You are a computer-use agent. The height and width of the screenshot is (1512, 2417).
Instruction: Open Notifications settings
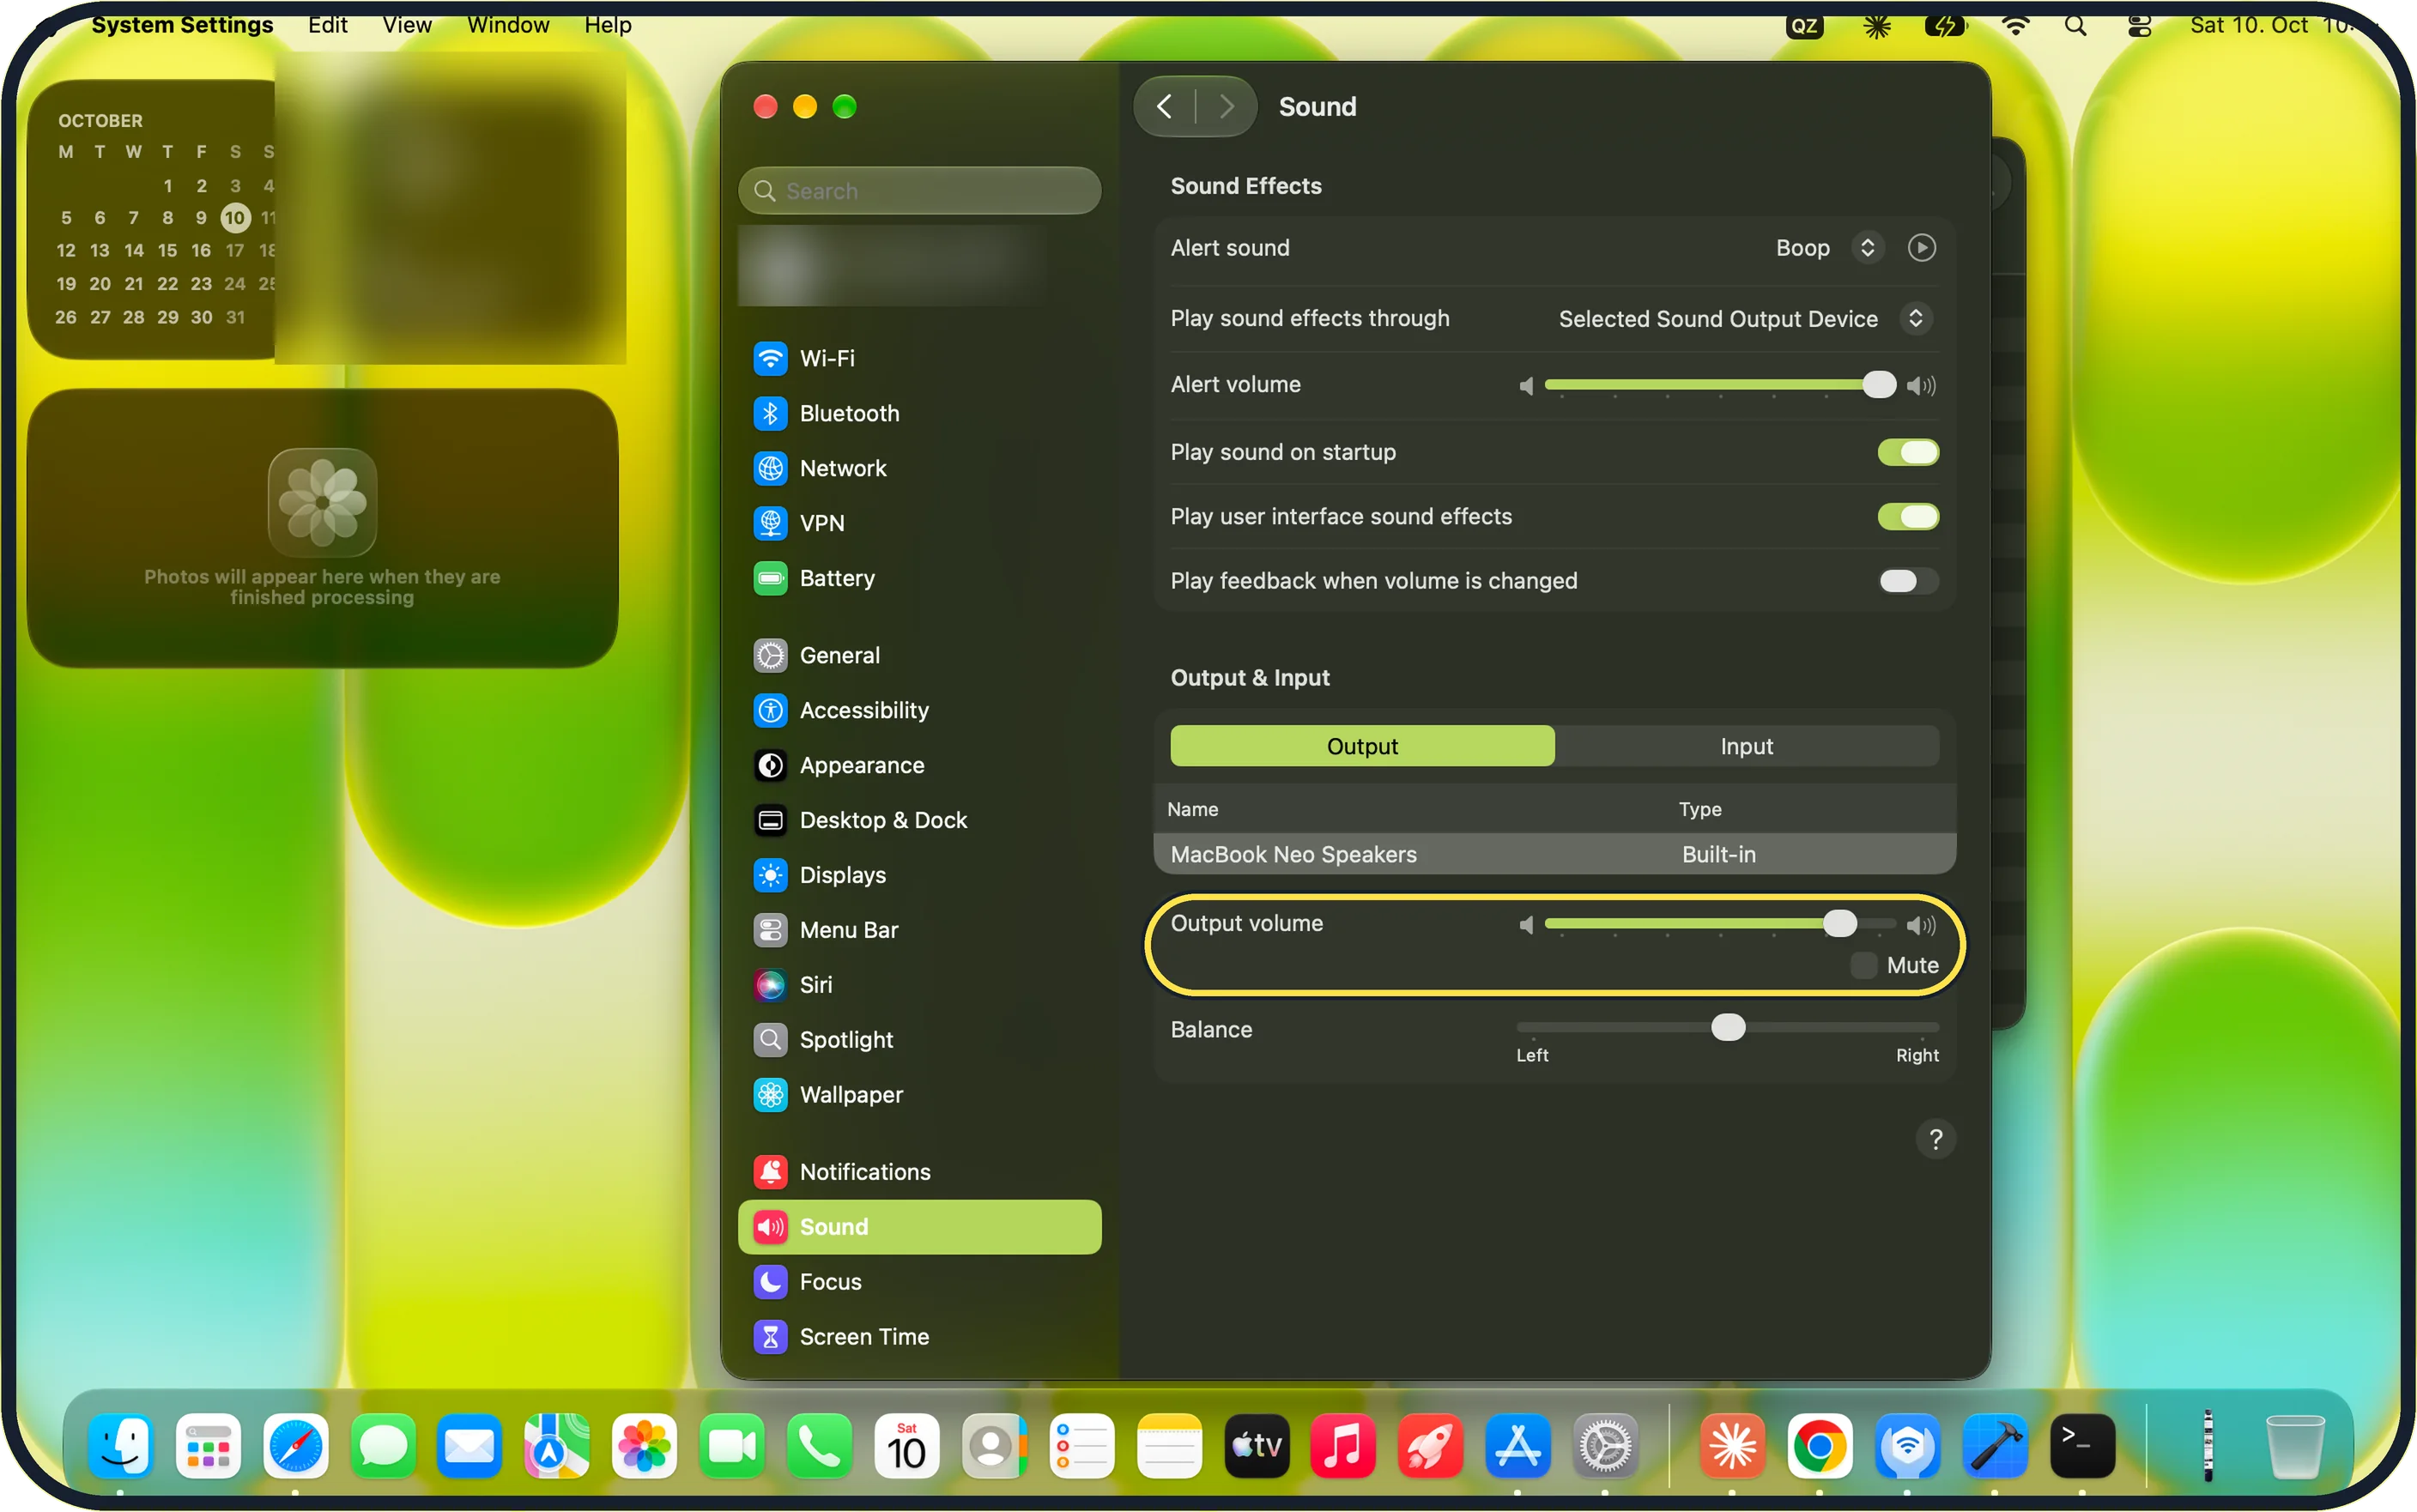coord(919,1172)
